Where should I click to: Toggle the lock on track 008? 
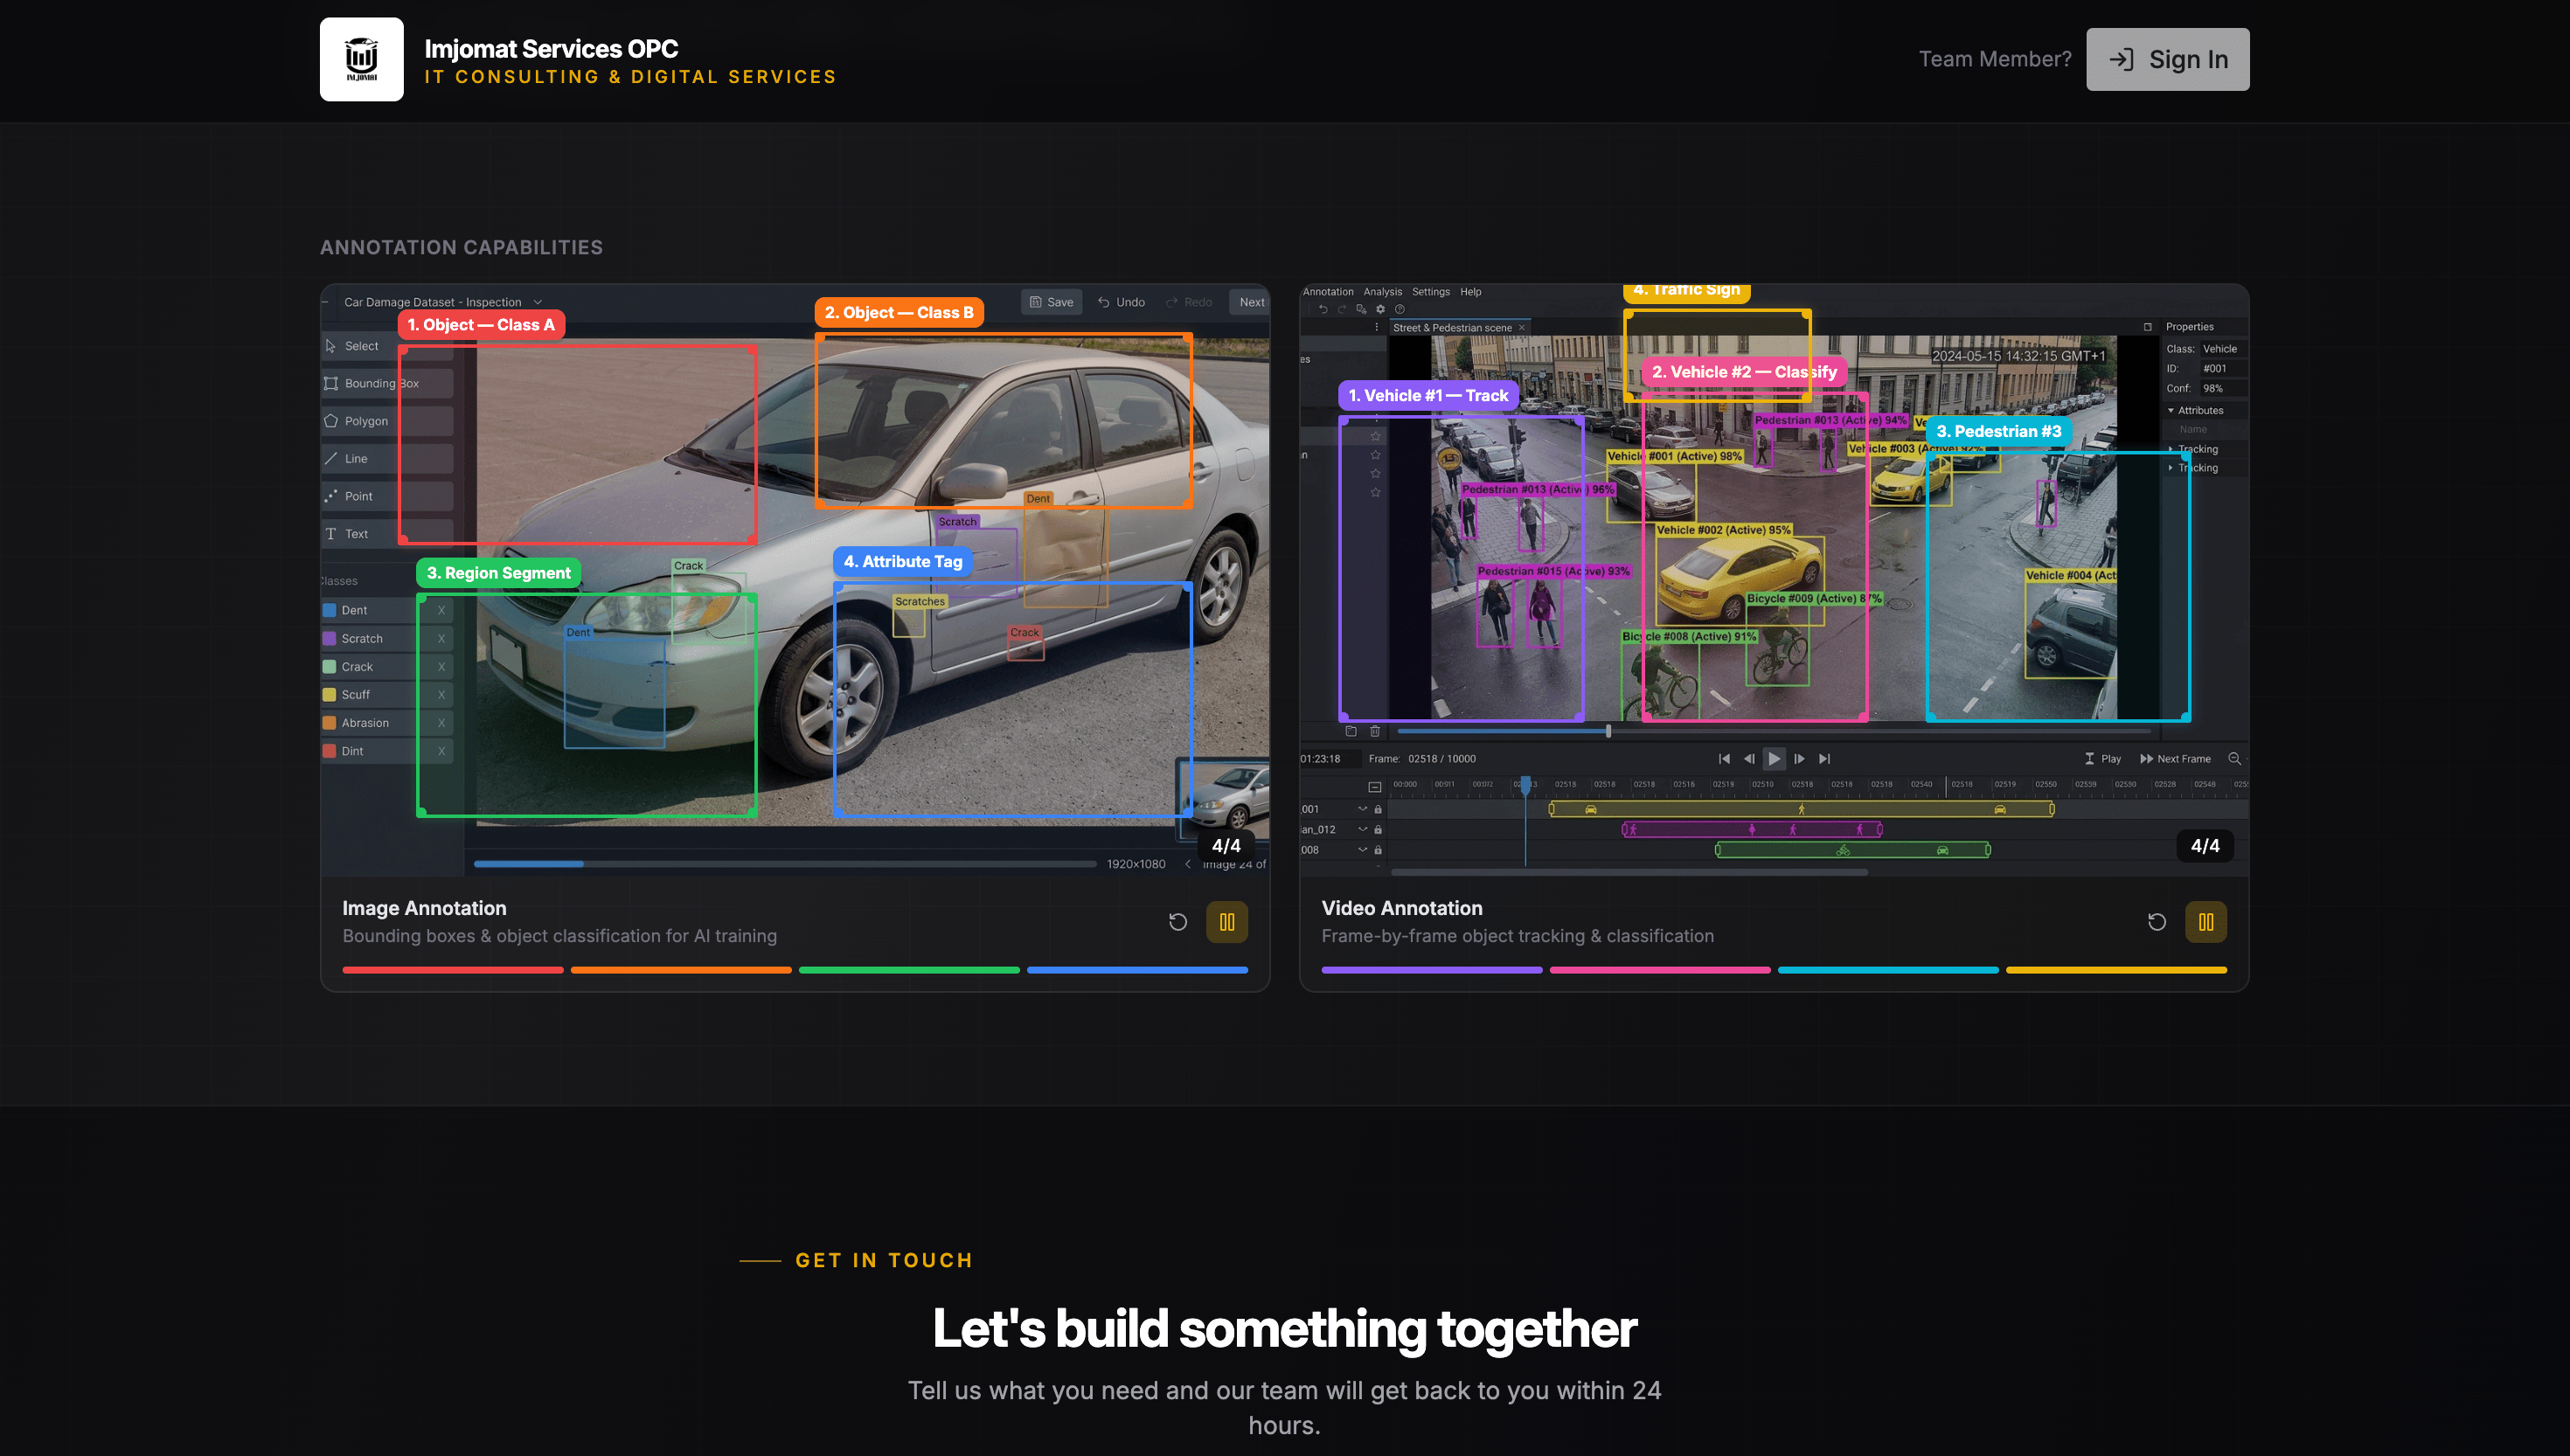pyautogui.click(x=1378, y=850)
